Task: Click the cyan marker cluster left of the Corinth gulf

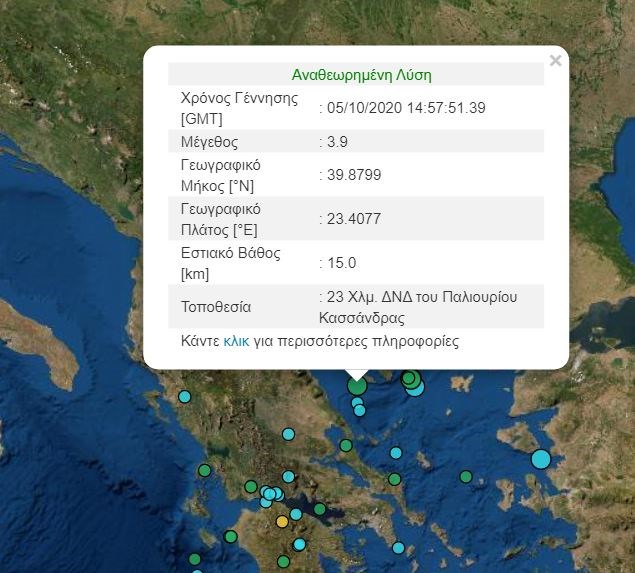Action: (268, 494)
